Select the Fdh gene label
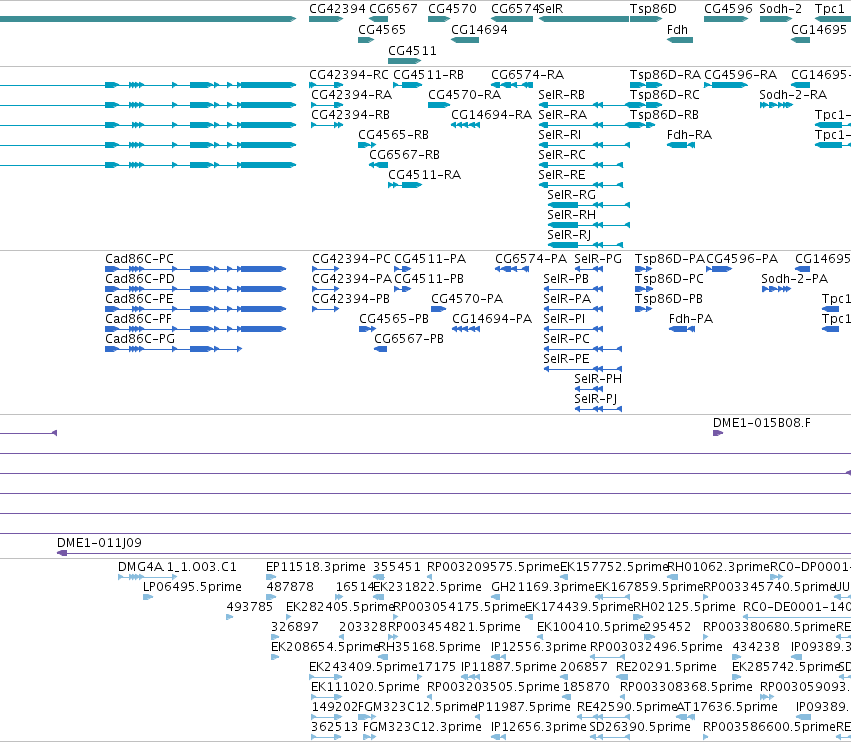The height and width of the screenshot is (742, 851). tap(677, 29)
